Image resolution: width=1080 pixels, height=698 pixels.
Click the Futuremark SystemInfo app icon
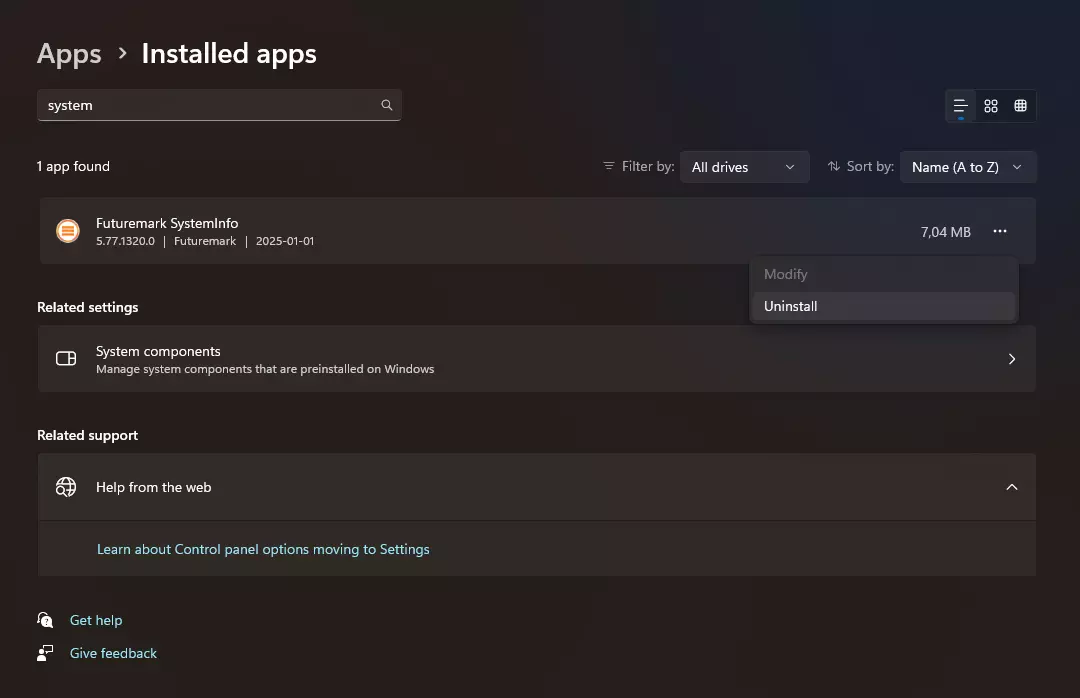coord(68,231)
